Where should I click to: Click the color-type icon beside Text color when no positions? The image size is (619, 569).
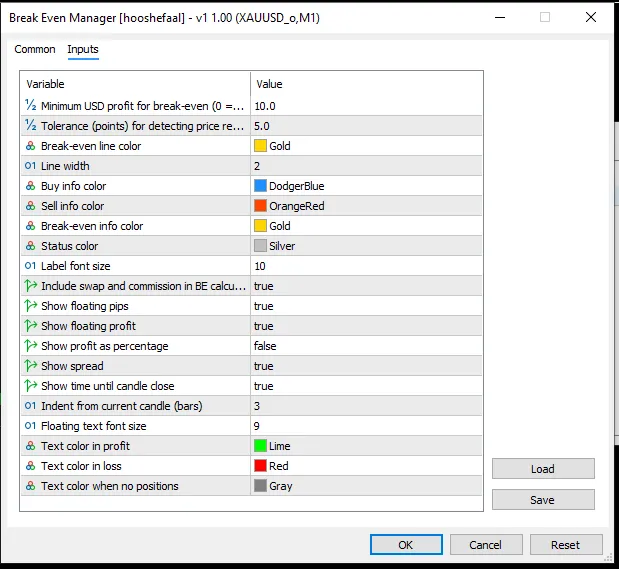[30, 486]
